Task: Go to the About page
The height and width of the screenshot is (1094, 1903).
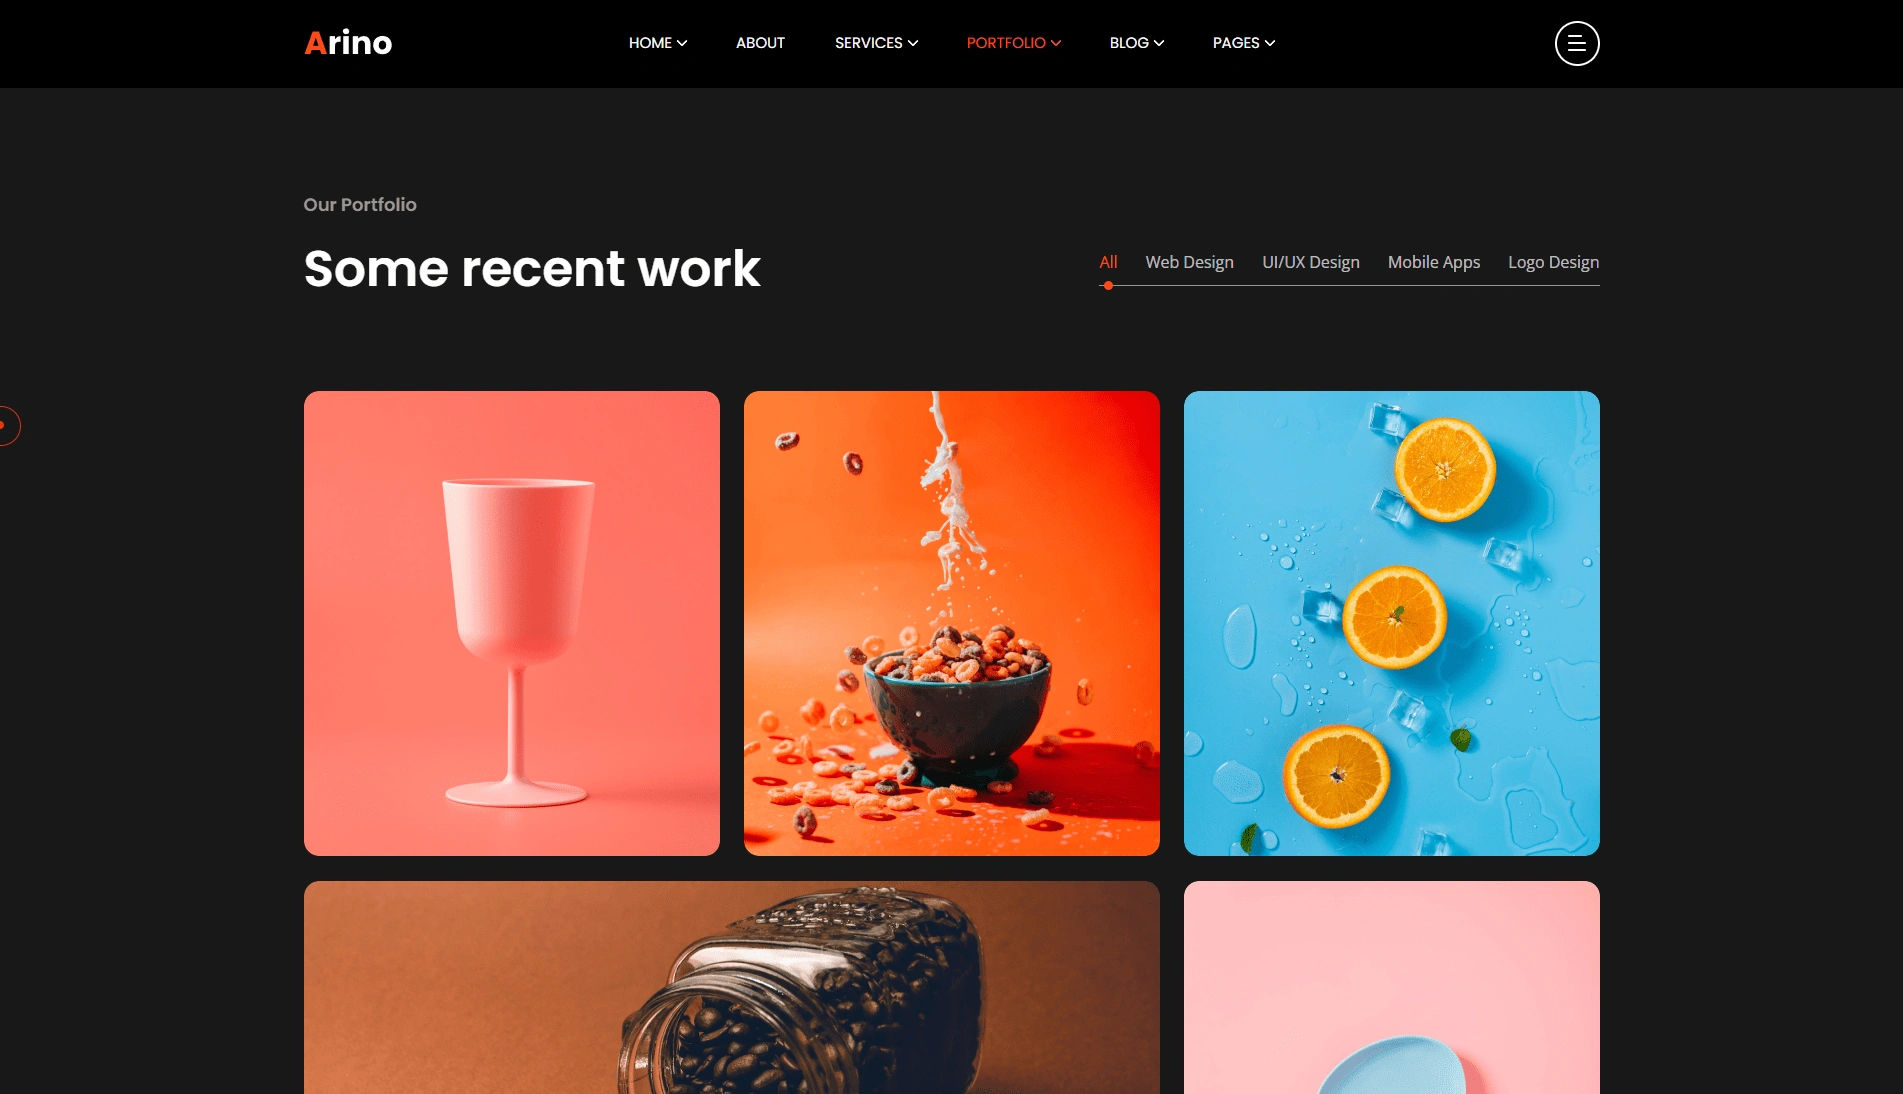Action: click(760, 43)
